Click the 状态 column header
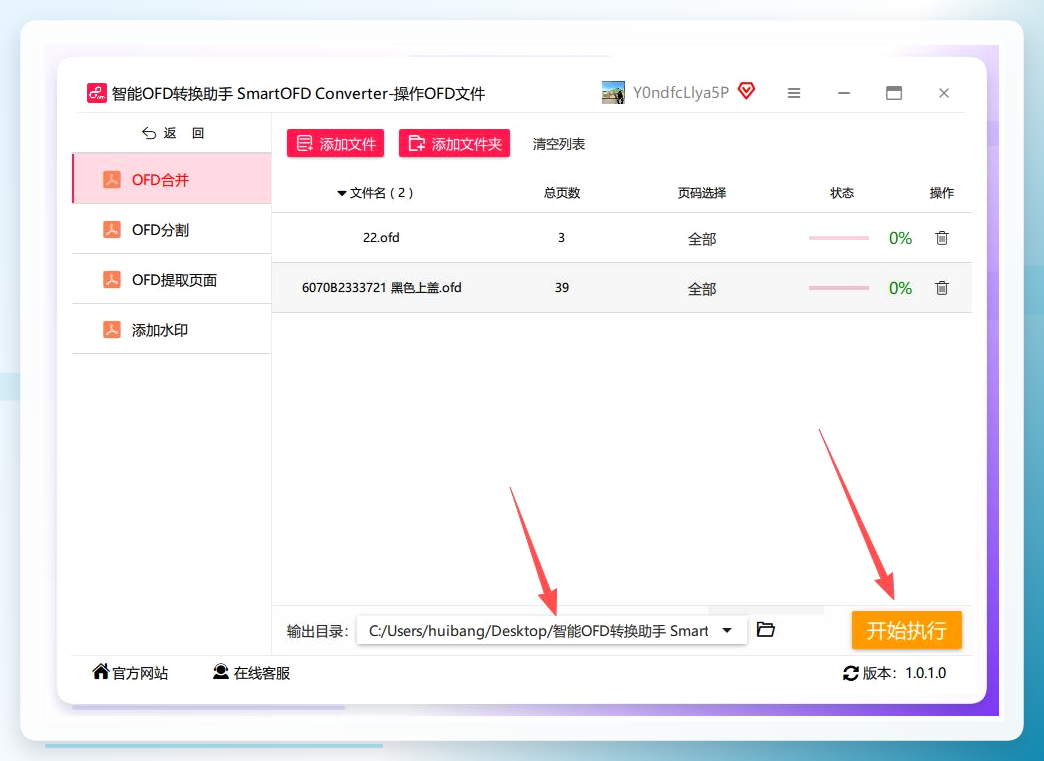Screen dimensions: 1044x761 click(842, 193)
